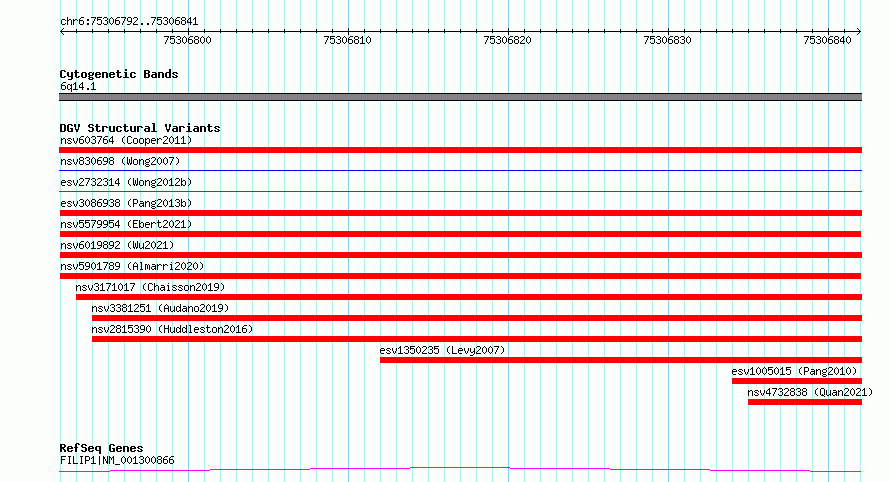Screen dimensions: 890x482
Task: Click the ruler's left arrow end
Action: point(62,32)
